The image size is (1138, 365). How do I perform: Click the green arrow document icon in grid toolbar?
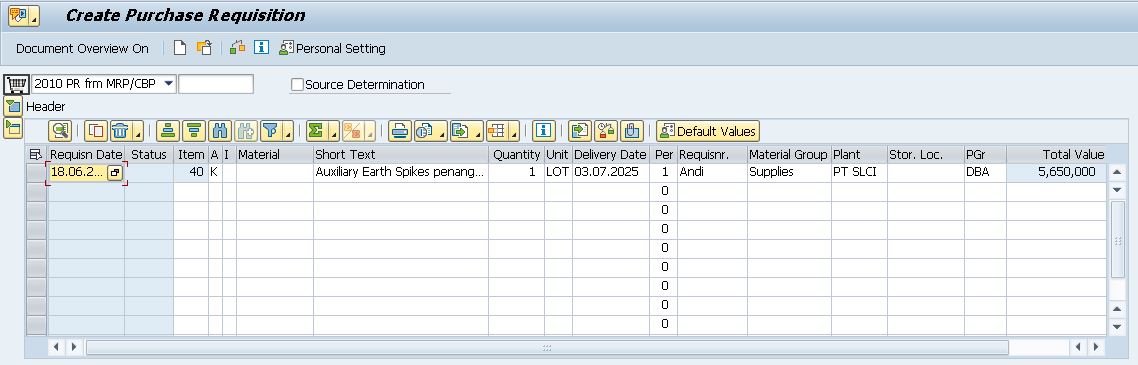[x=580, y=131]
